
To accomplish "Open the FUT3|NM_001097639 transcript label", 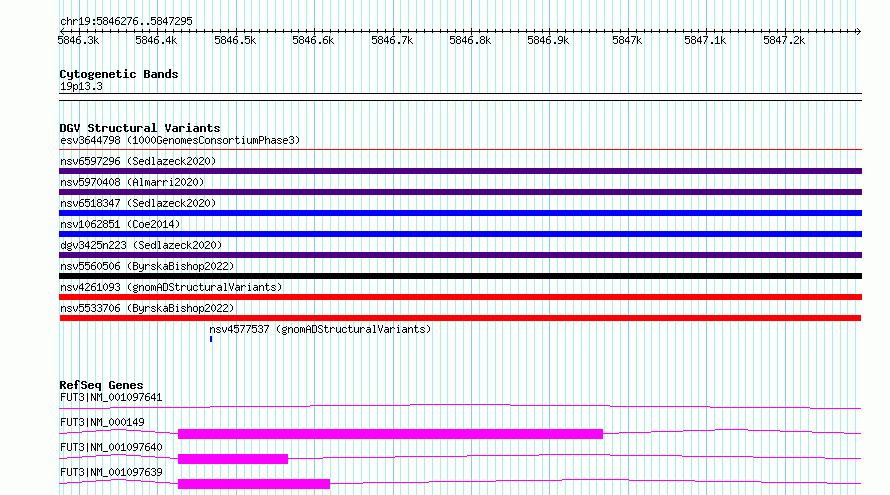I will click(111, 472).
